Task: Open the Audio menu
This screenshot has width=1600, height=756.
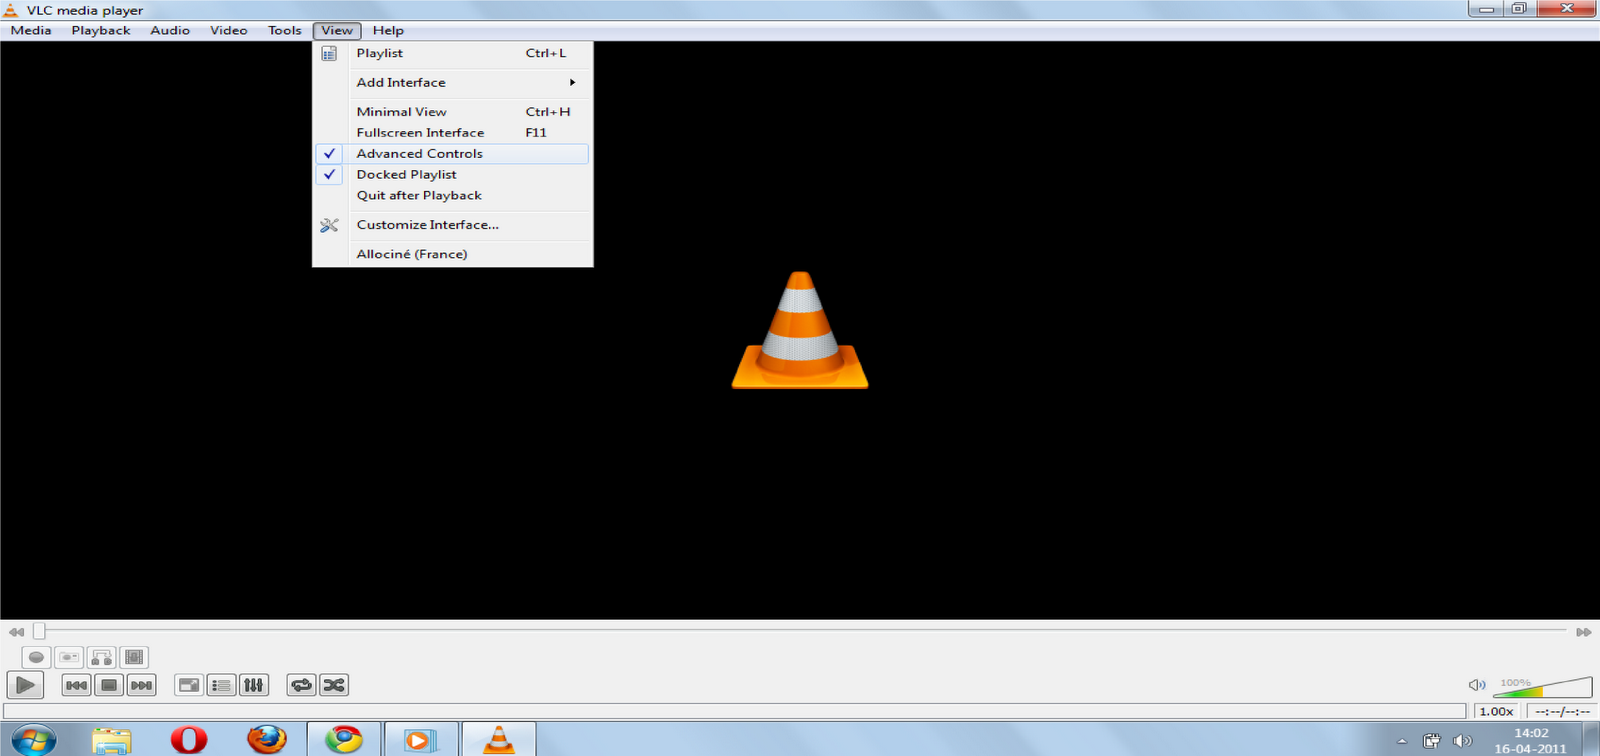Action: click(170, 30)
